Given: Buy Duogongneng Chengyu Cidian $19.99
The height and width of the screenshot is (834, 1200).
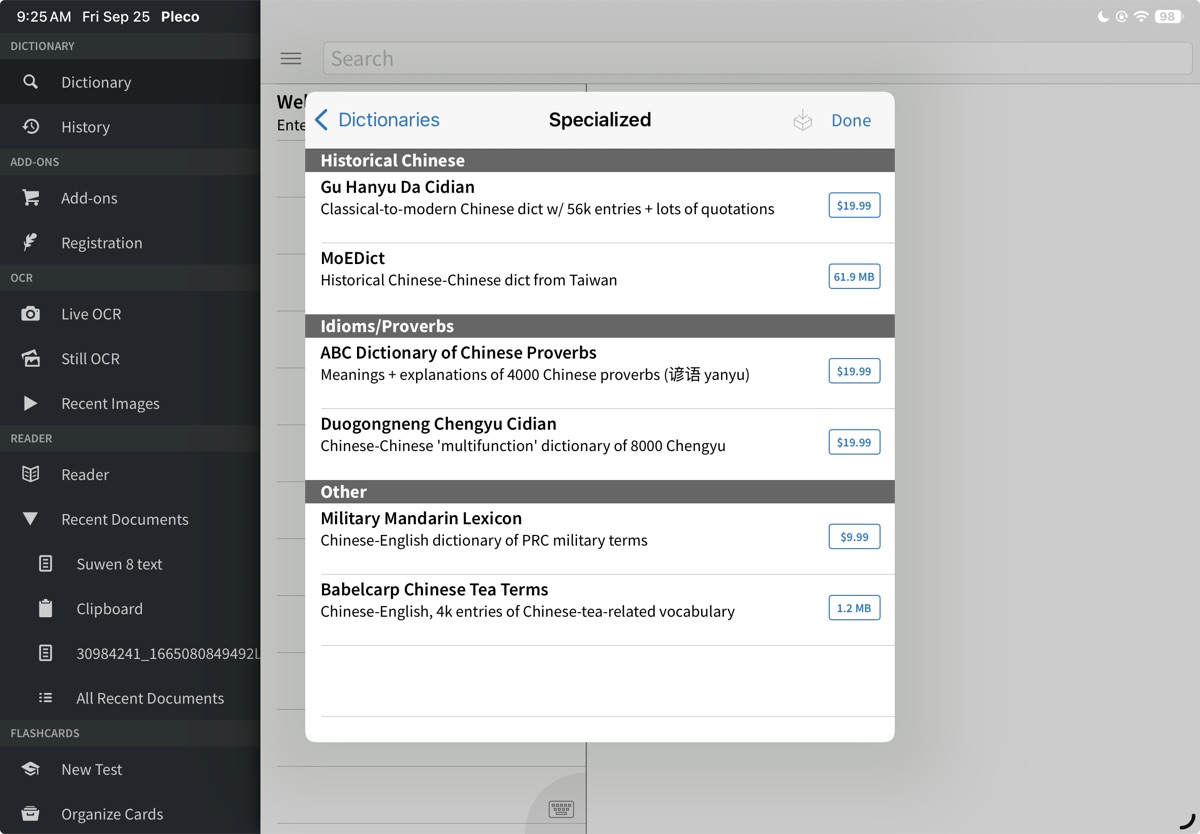Looking at the screenshot, I should (x=854, y=442).
